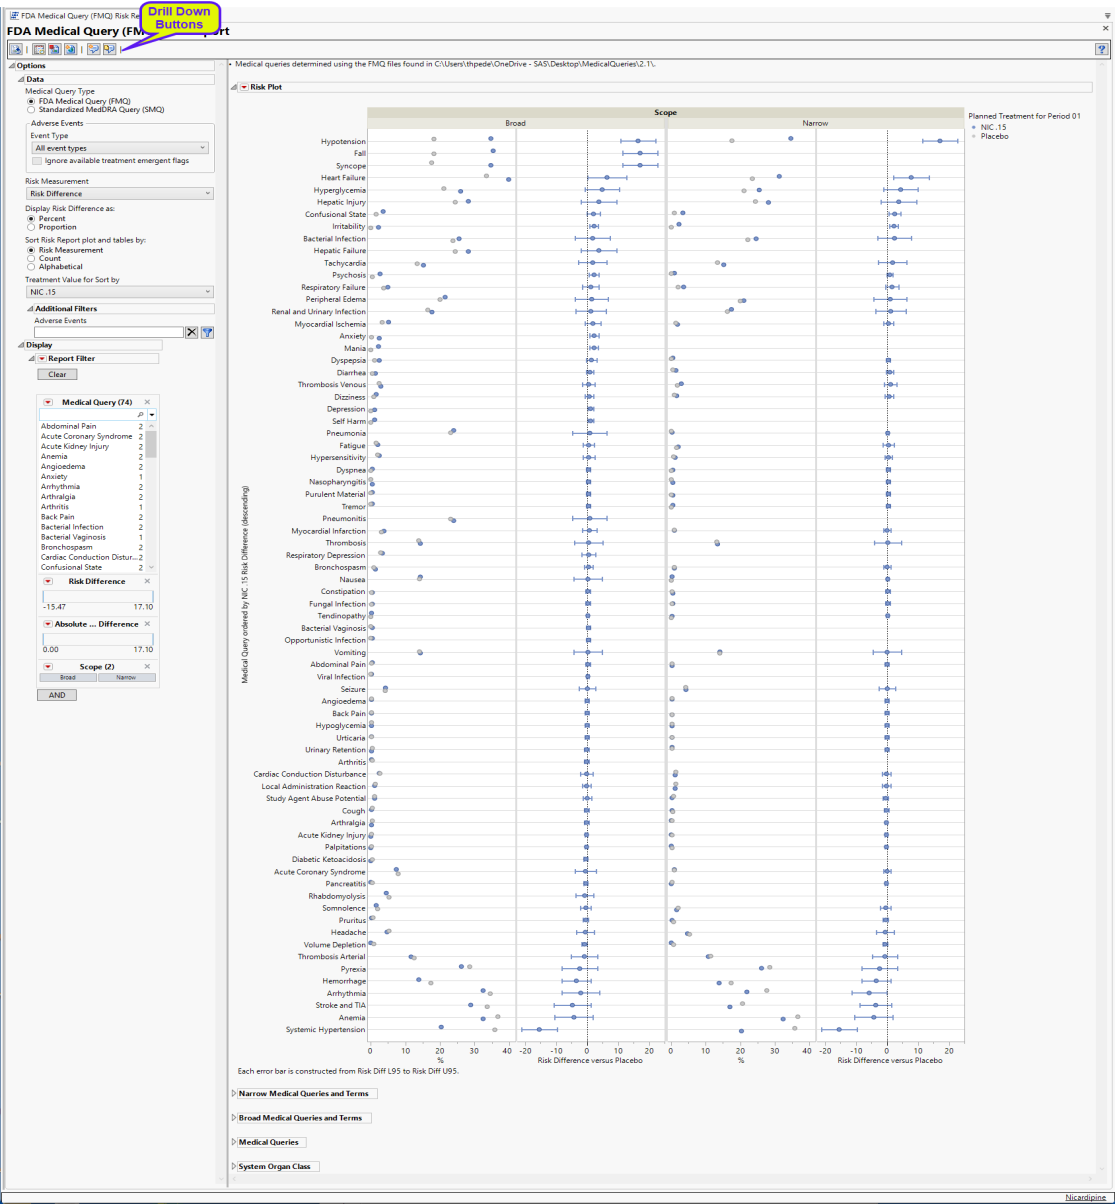
Task: Select Anemia in Medical Query list
Action: click(54, 456)
